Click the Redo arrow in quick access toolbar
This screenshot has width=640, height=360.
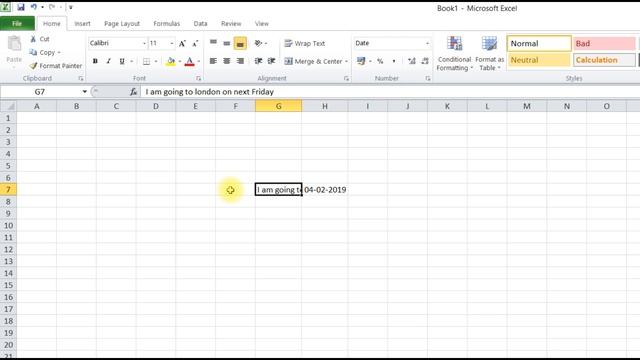52,7
